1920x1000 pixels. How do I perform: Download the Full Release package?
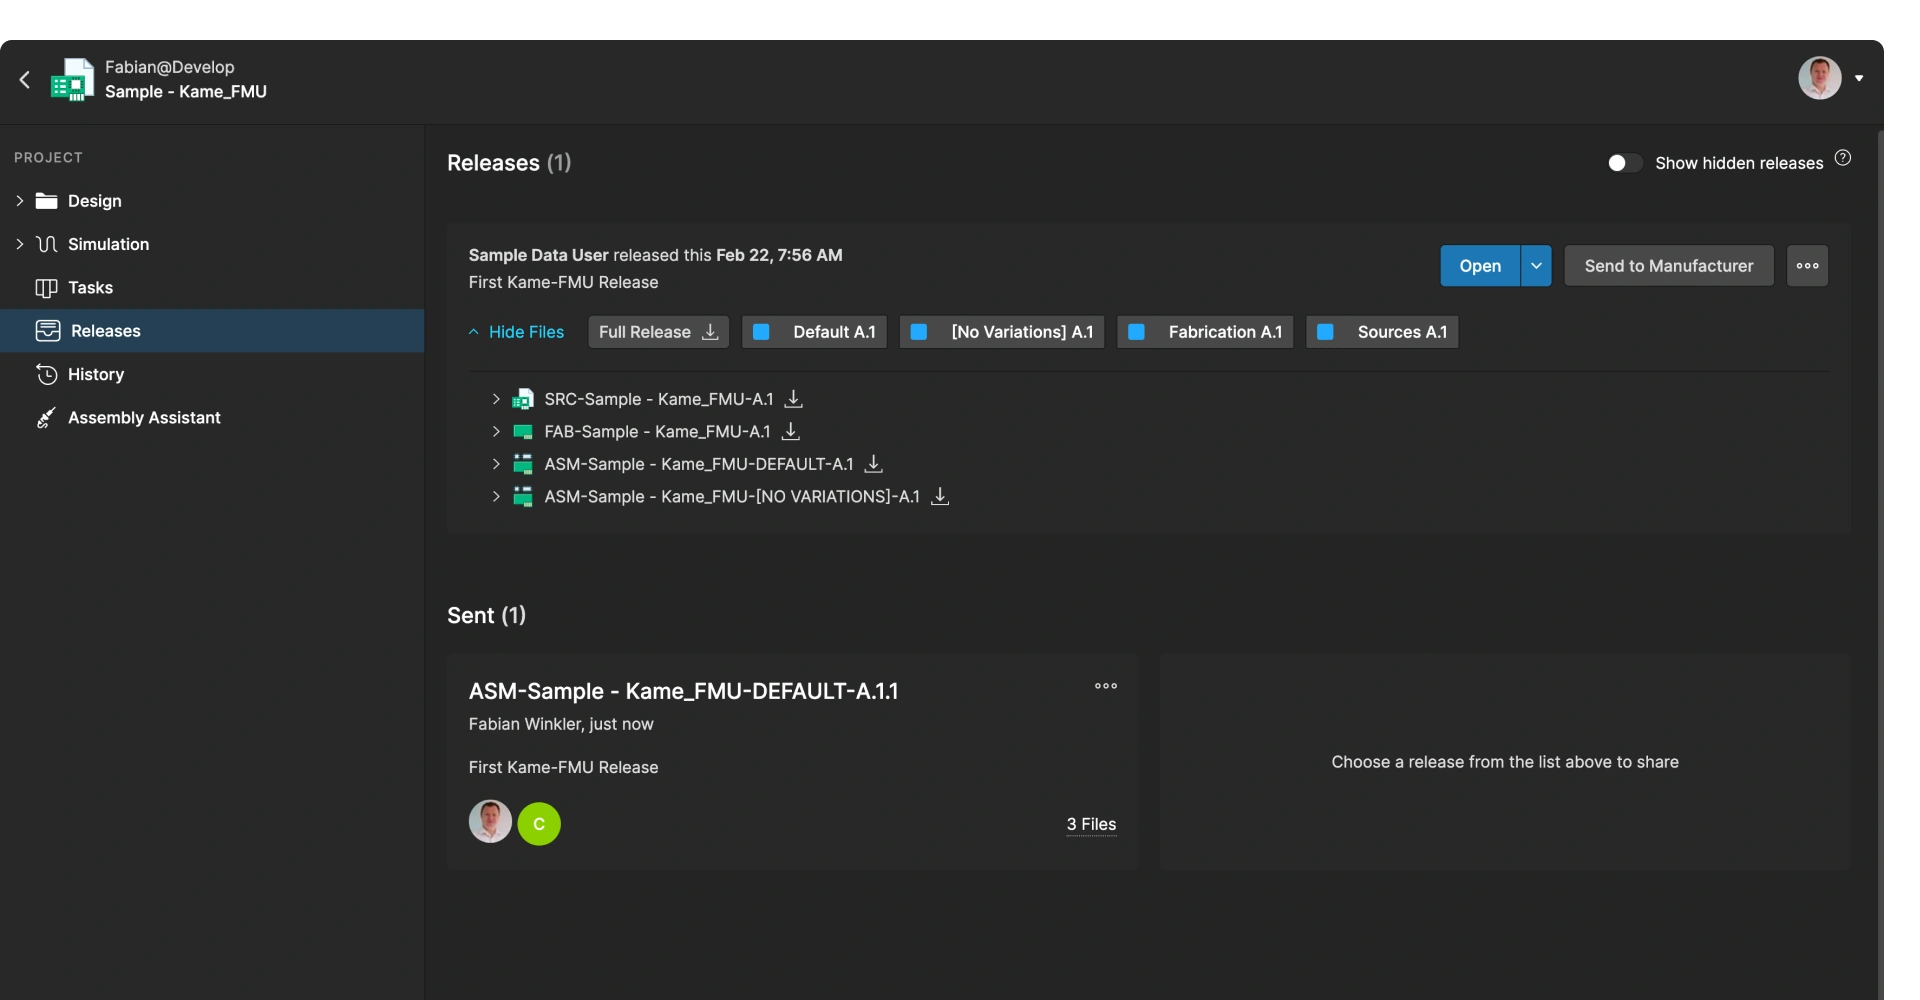(x=658, y=332)
